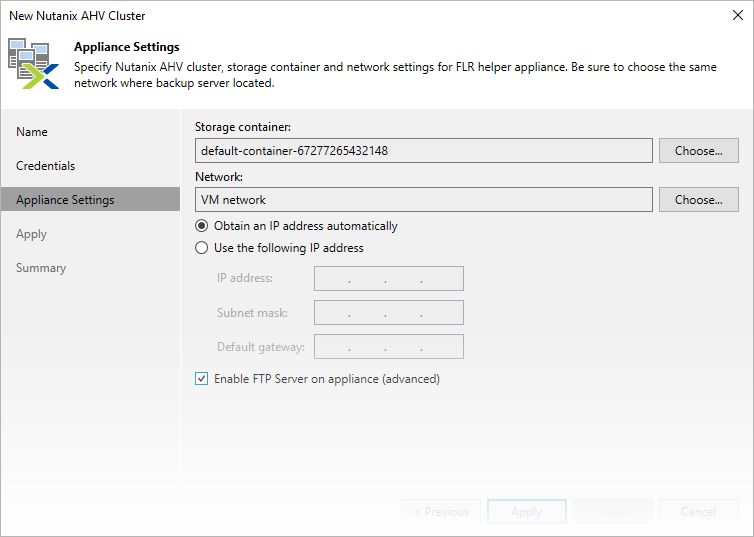Switch to the Summary step
Image resolution: width=754 pixels, height=537 pixels.
pyautogui.click(x=41, y=268)
